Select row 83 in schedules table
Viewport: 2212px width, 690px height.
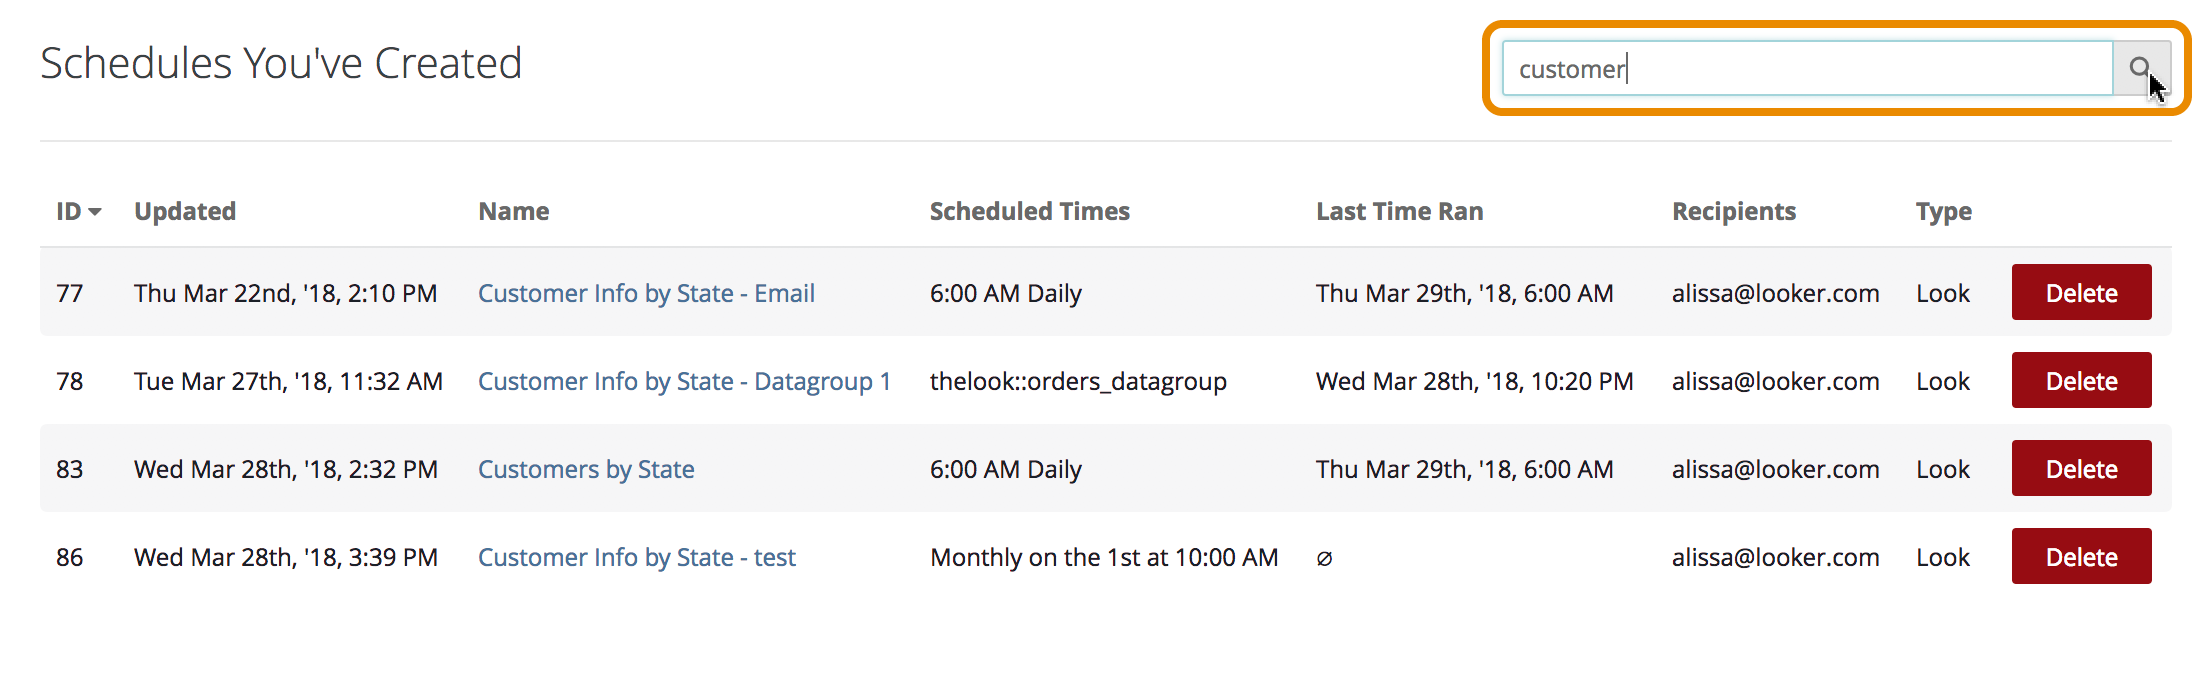70,469
